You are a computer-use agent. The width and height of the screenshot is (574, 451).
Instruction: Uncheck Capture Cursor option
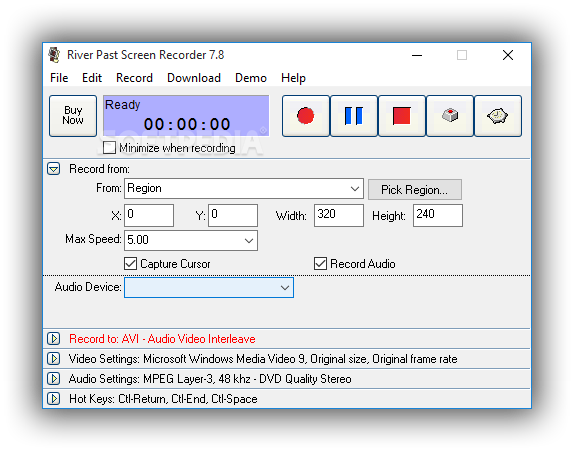130,264
